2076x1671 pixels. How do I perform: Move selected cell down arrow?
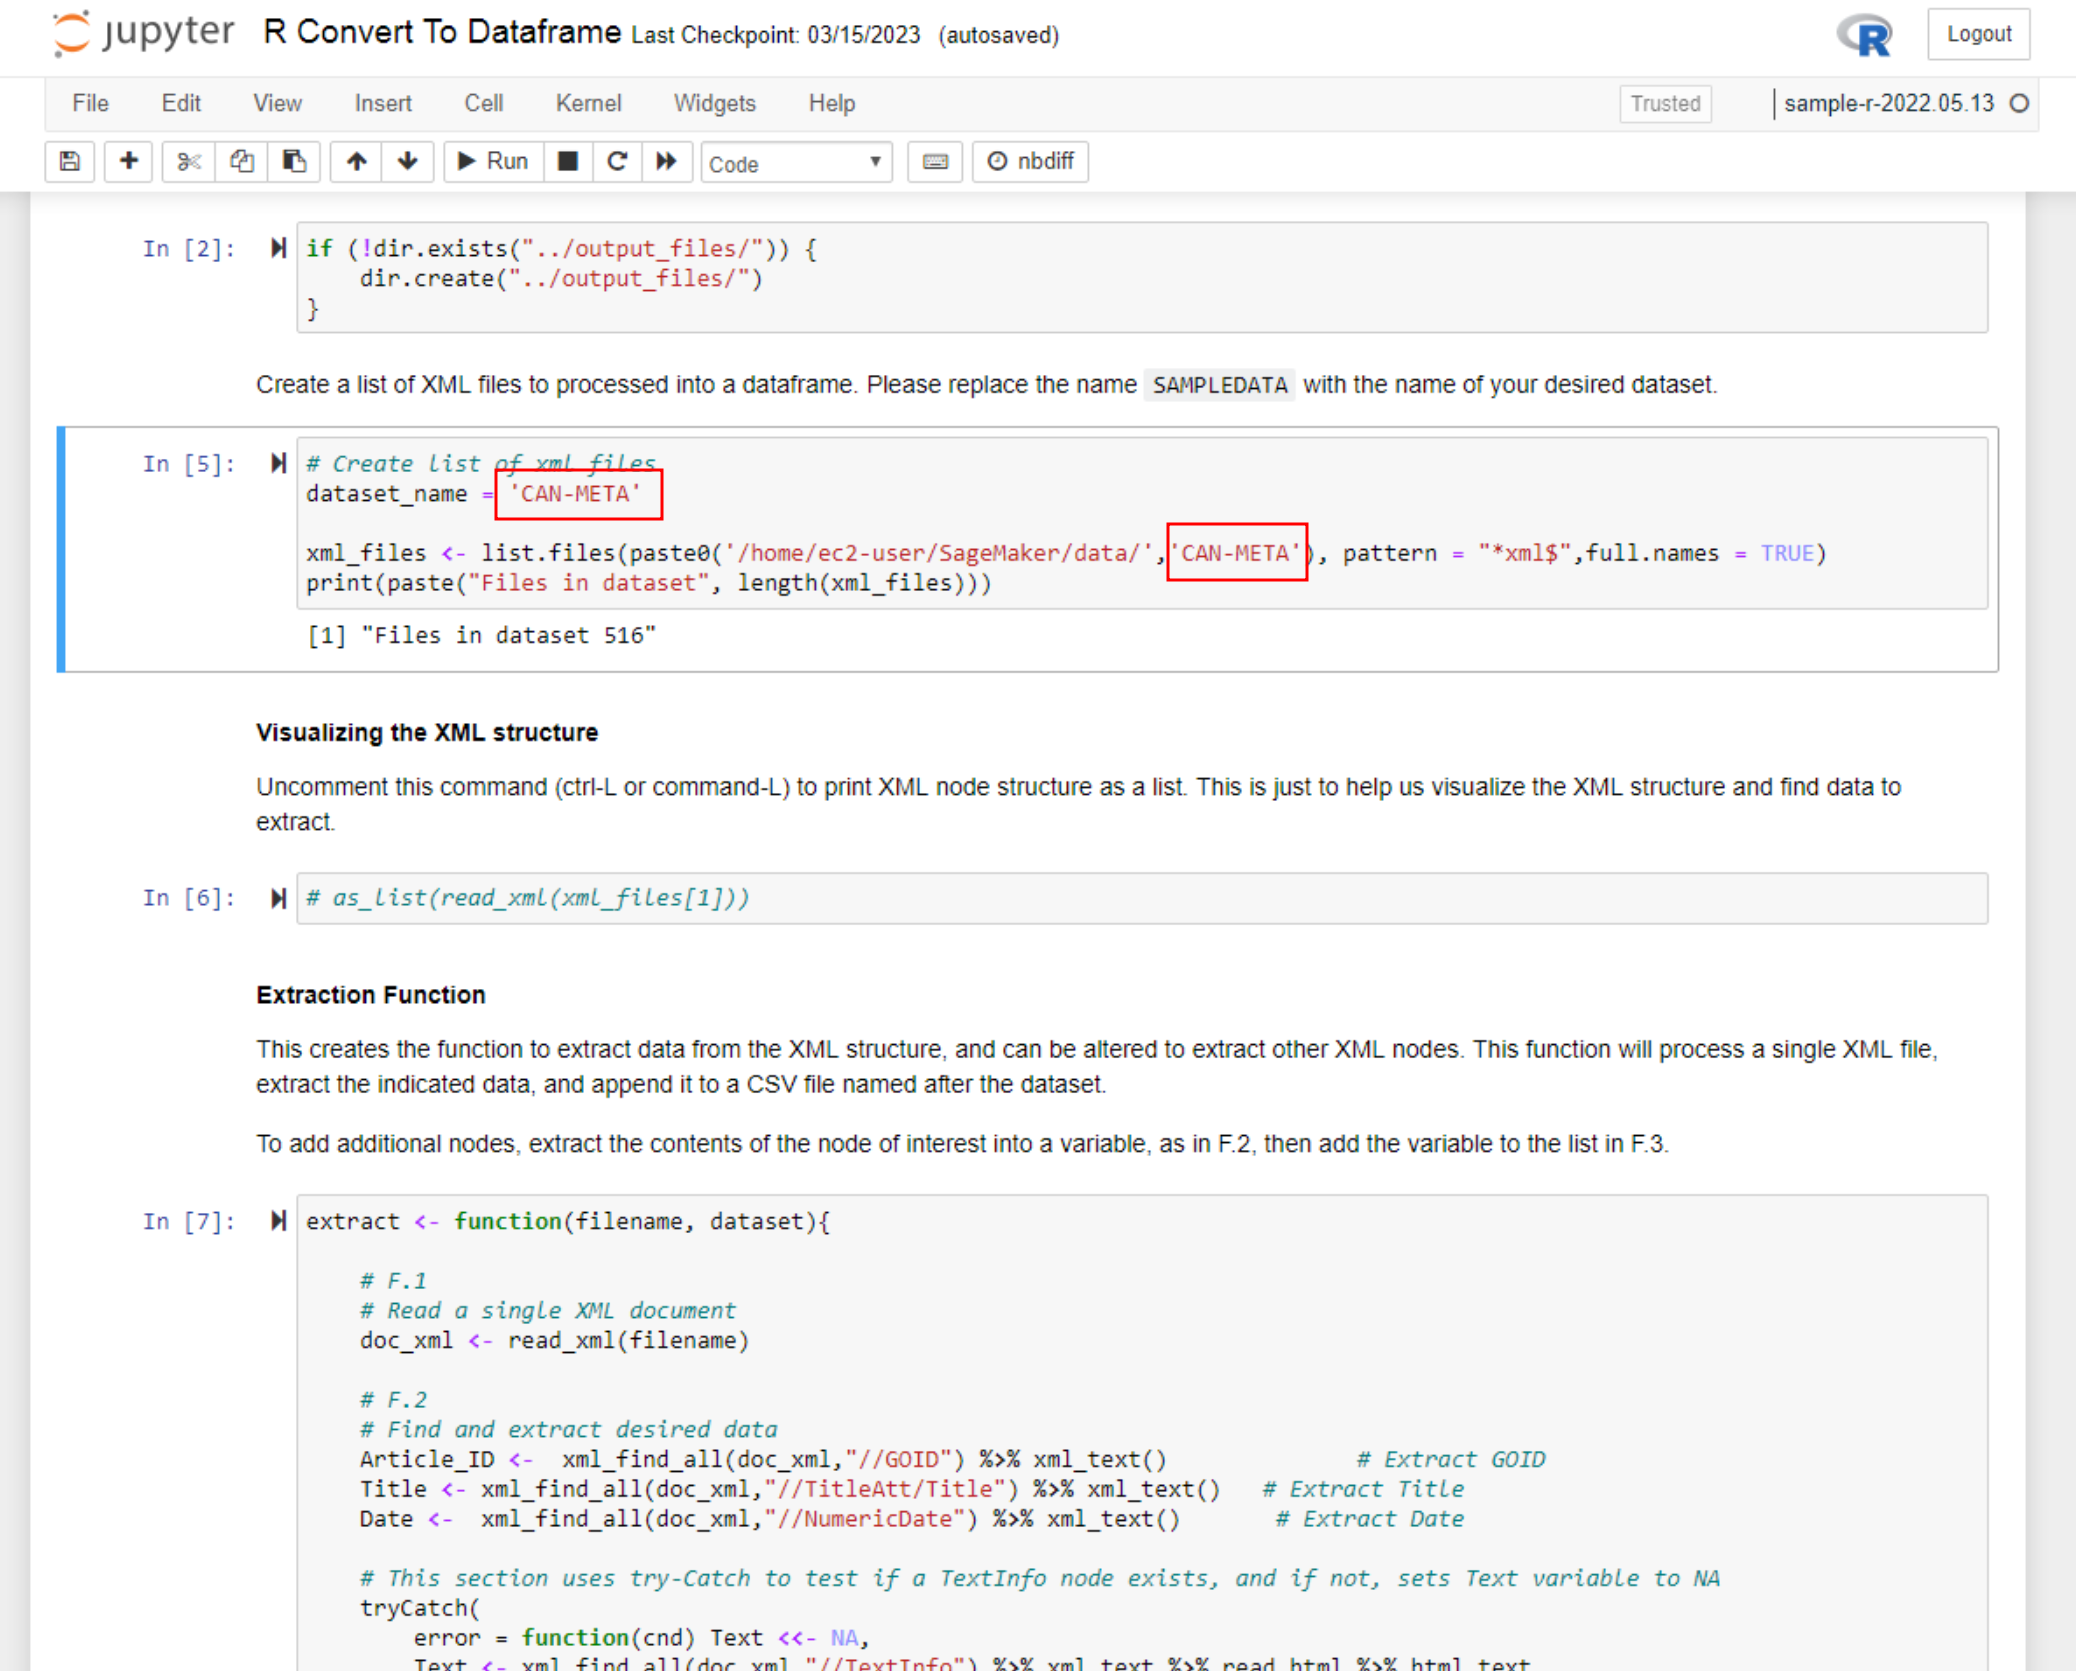point(408,161)
